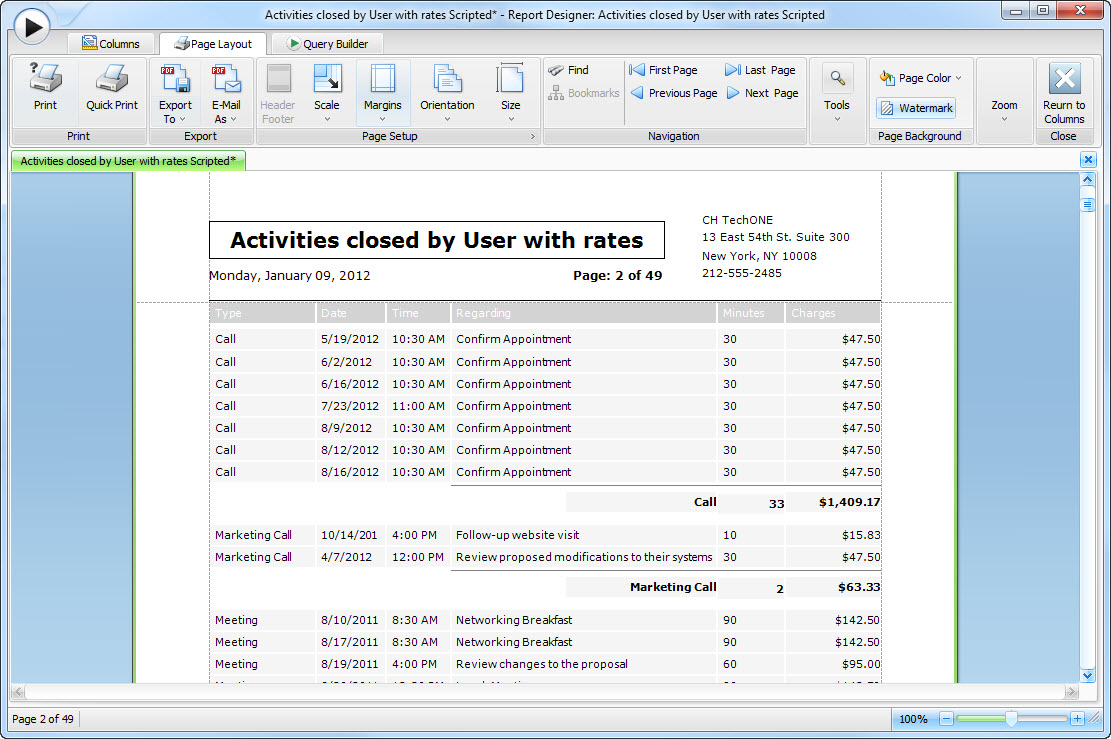
Task: Click the Find label
Action: click(578, 70)
